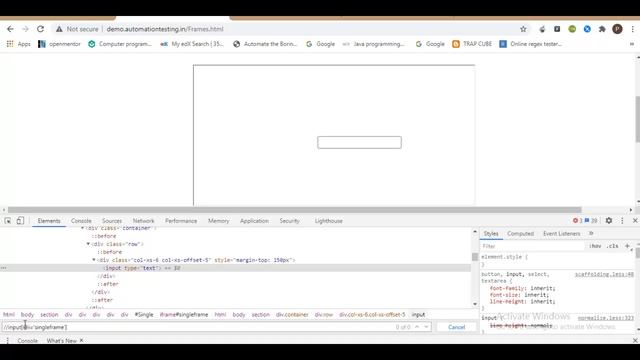Cancel the Elements search

[x=456, y=327]
